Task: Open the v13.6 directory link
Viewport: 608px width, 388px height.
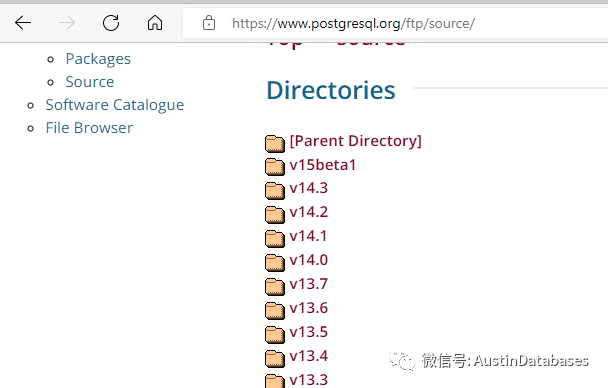Action: click(x=309, y=308)
